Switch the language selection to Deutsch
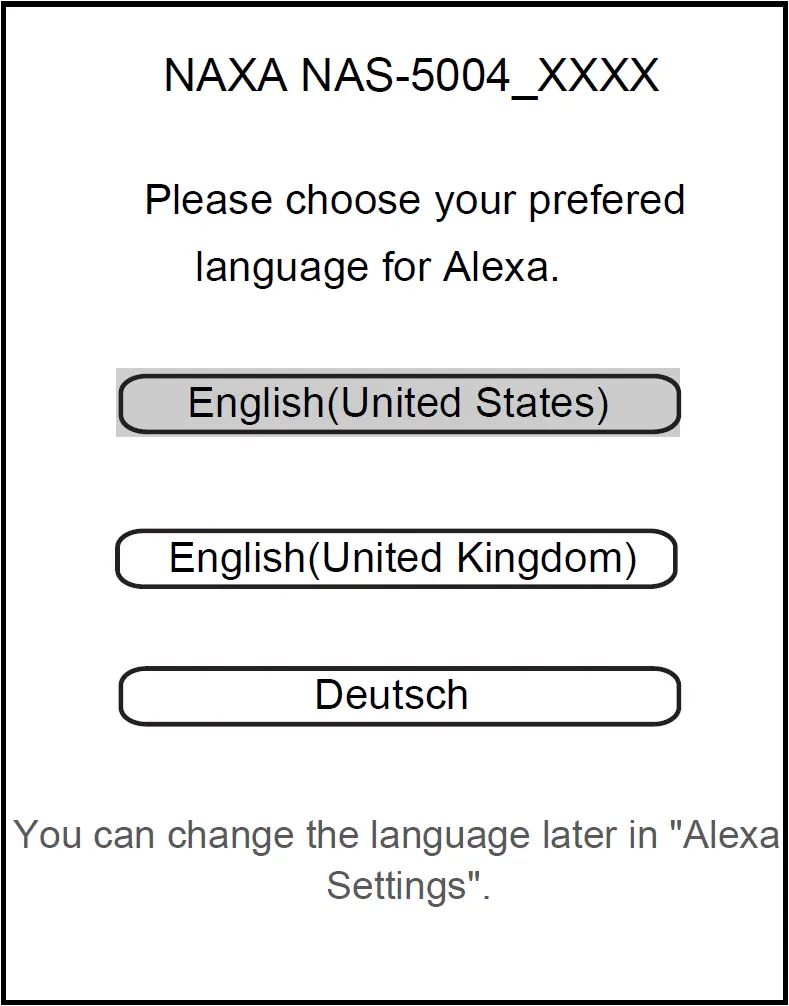 [399, 696]
